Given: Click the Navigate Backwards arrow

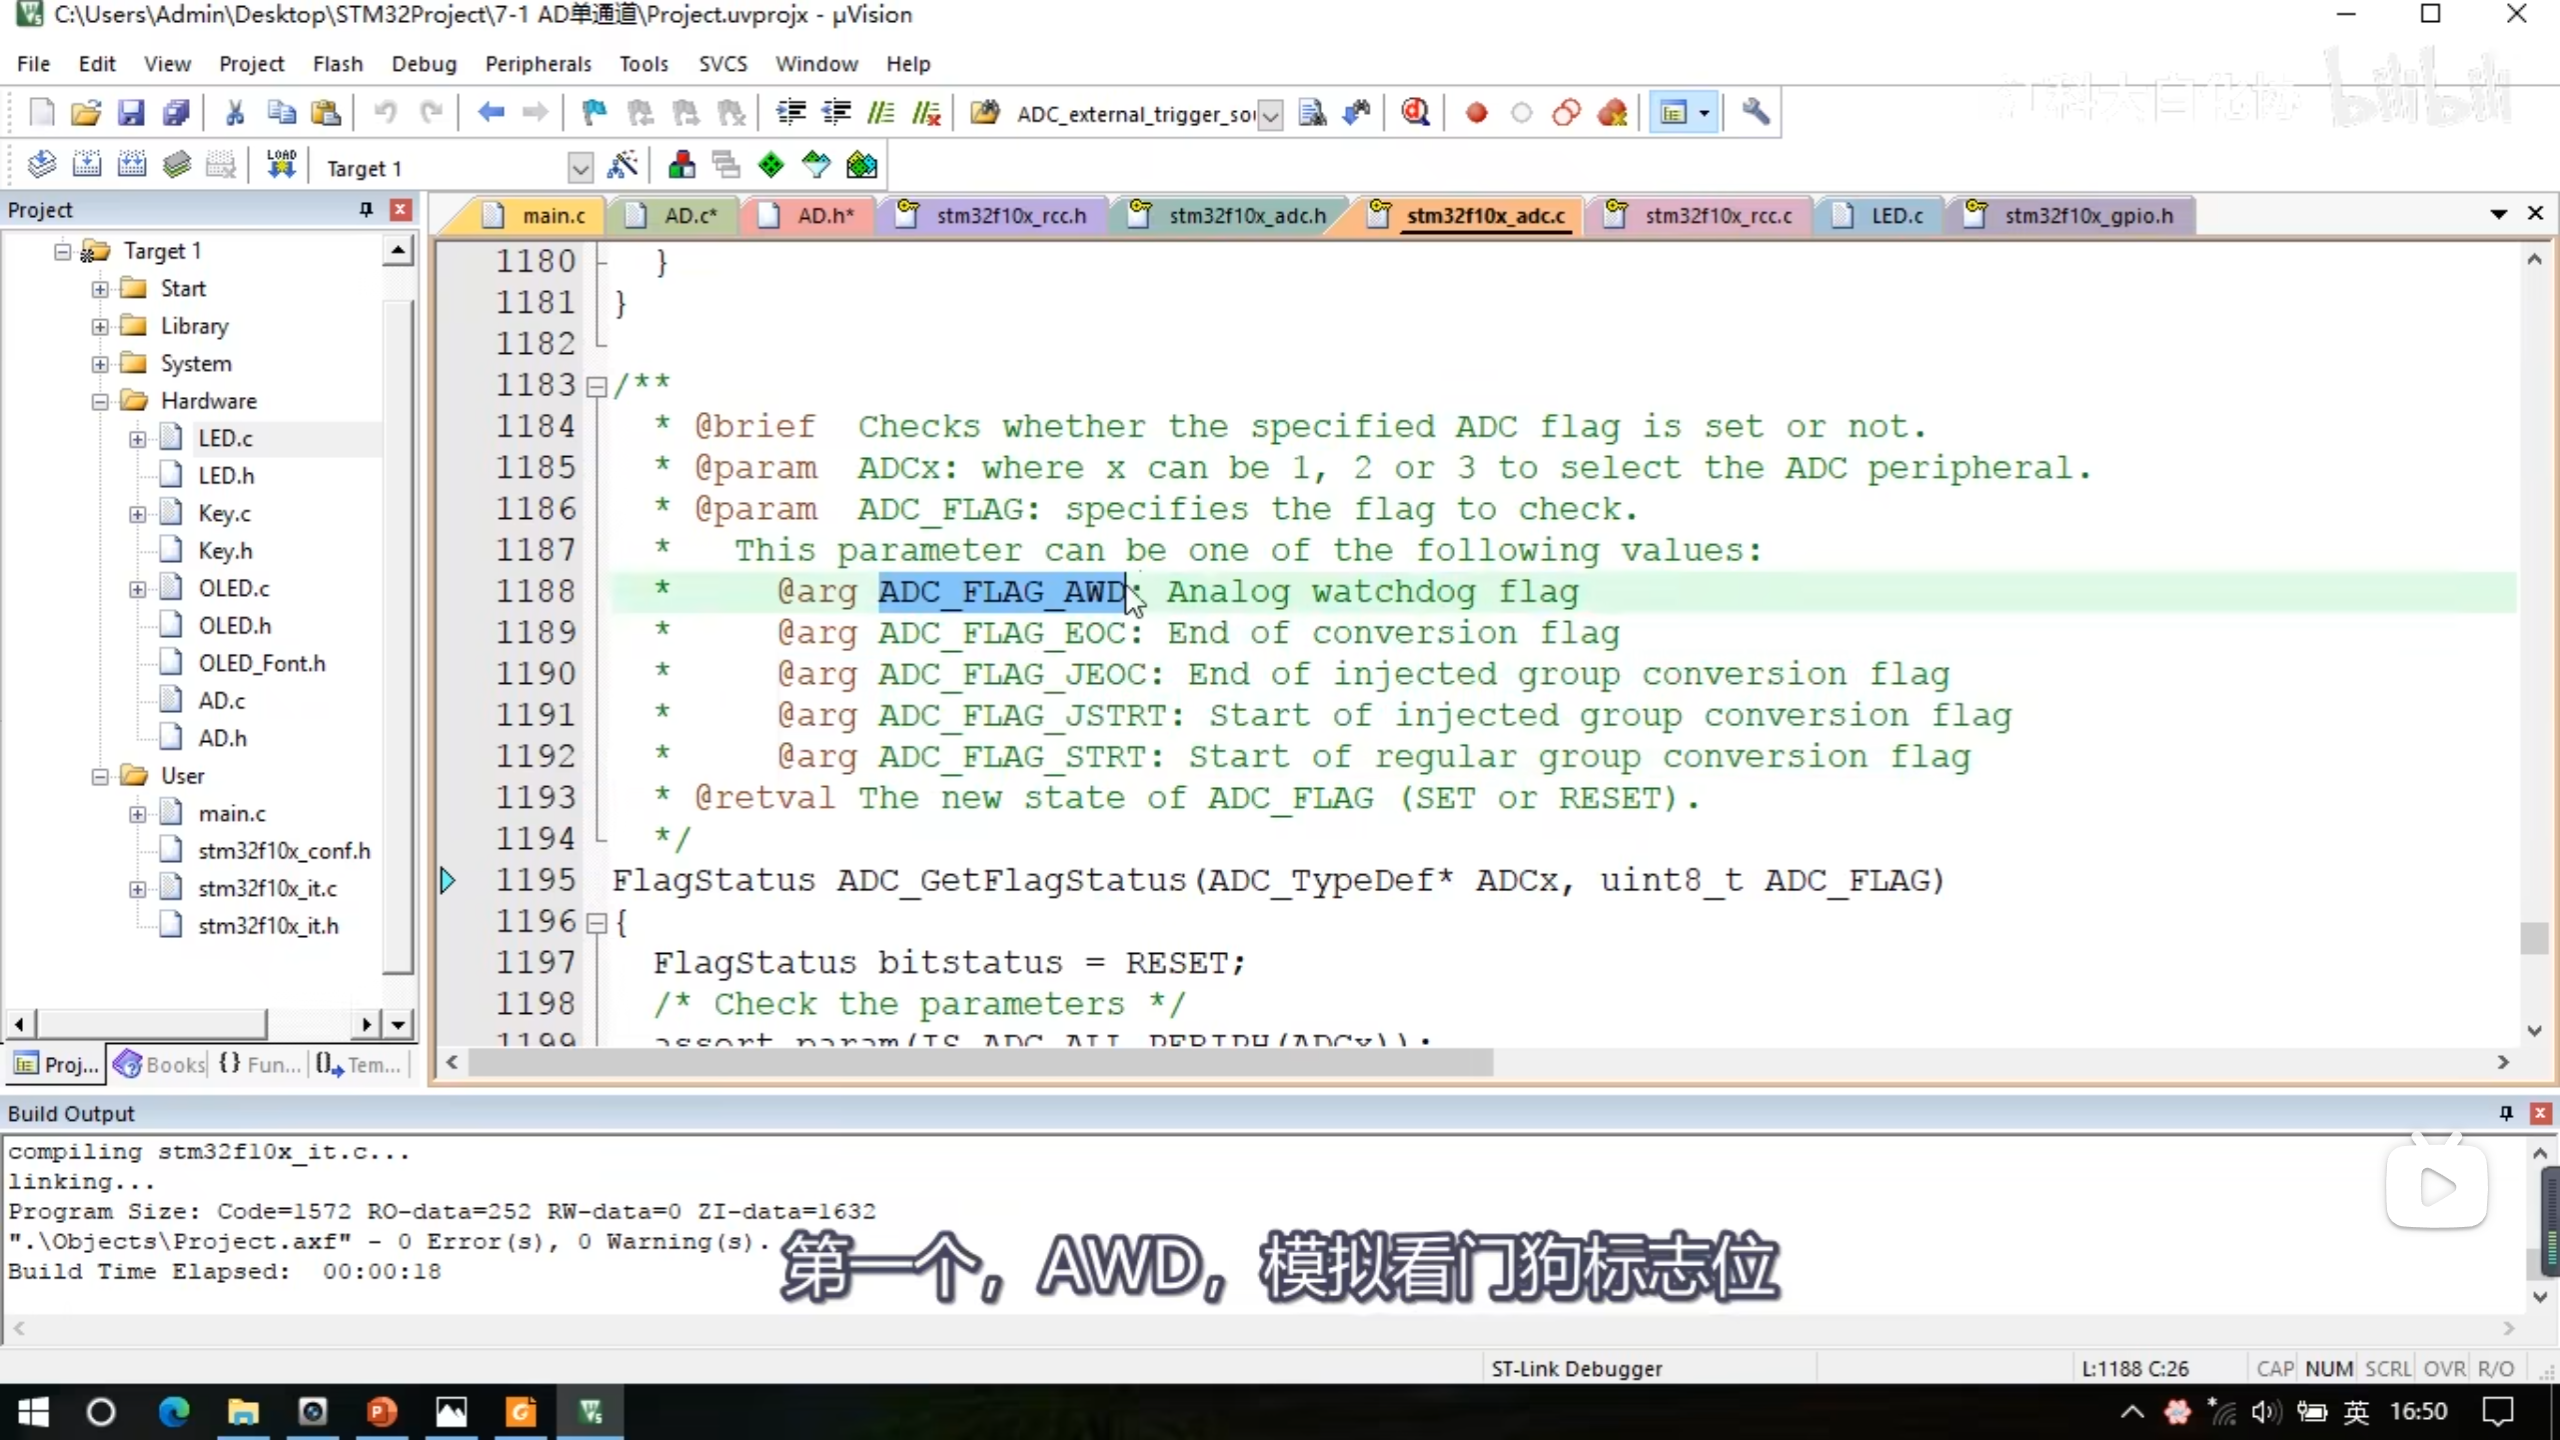Looking at the screenshot, I should pyautogui.click(x=490, y=113).
